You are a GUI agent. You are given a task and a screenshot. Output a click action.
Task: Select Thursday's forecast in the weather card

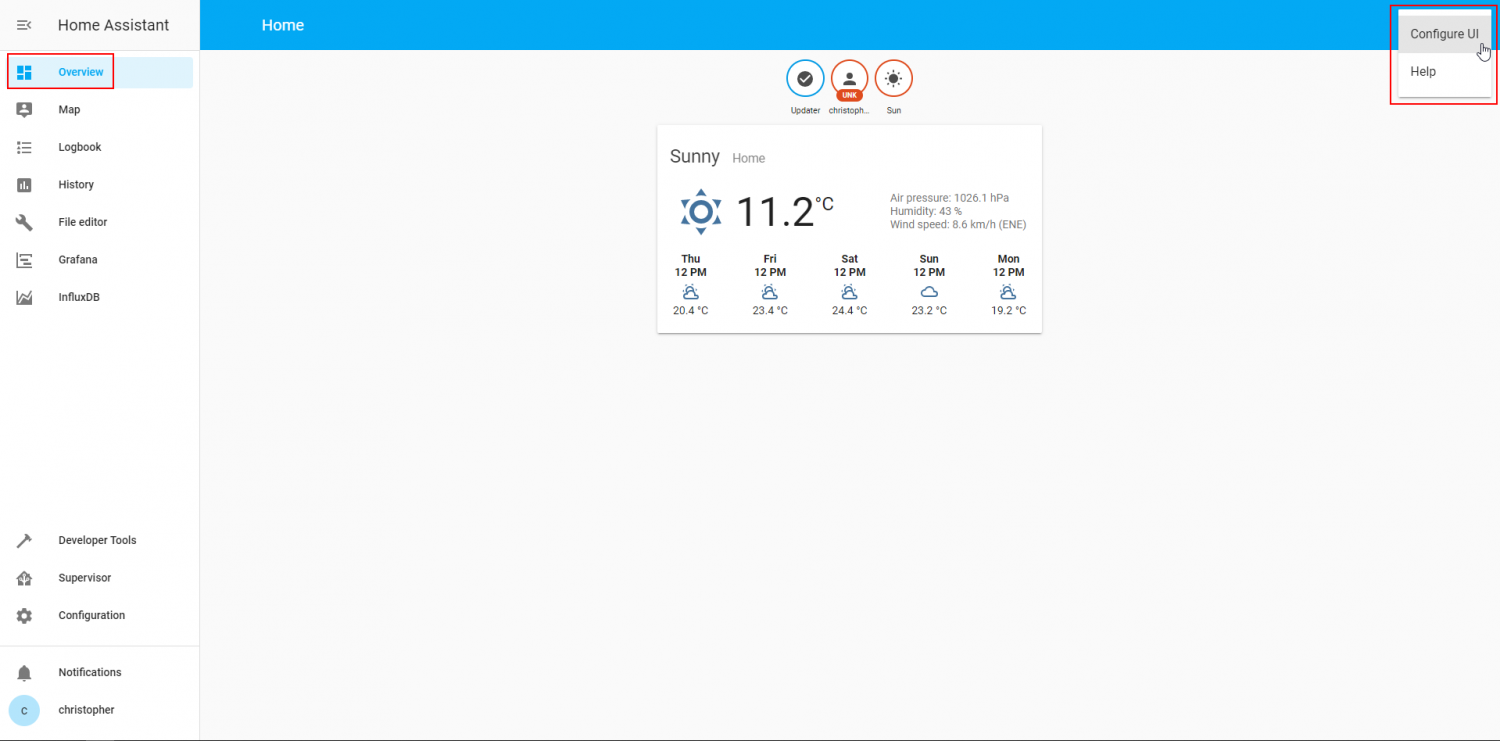(690, 284)
